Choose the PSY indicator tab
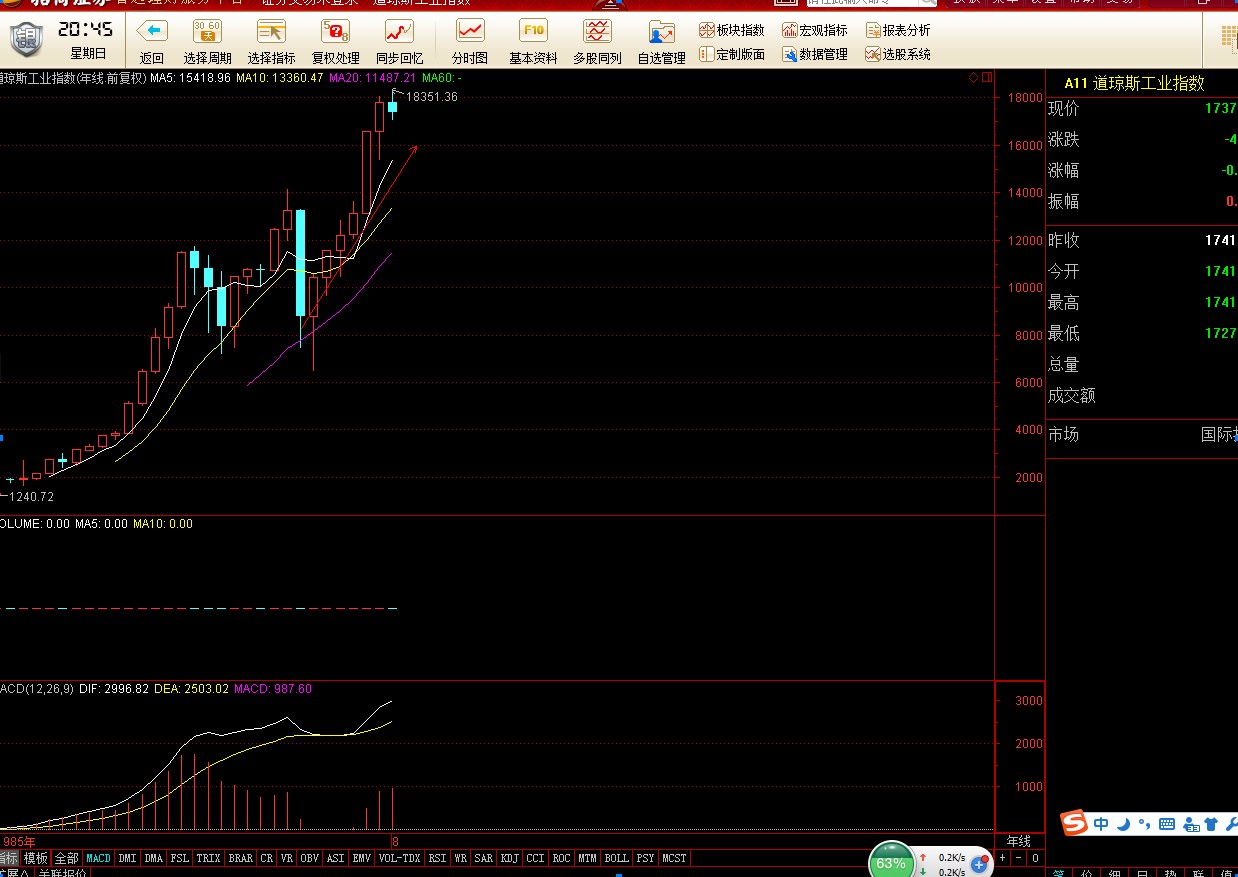This screenshot has width=1238, height=877. point(645,858)
